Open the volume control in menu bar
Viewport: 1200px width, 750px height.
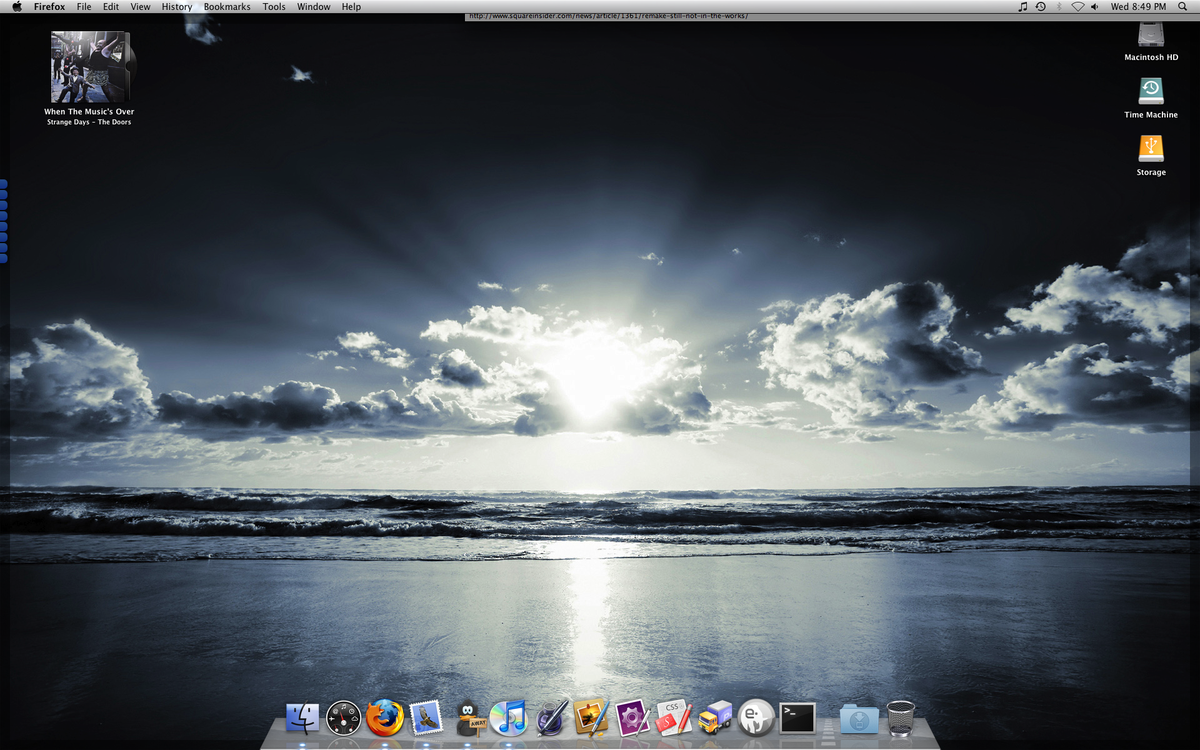click(x=1095, y=7)
